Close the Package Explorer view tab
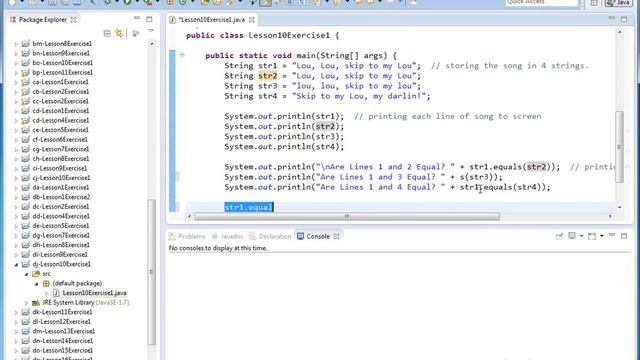Viewport: 640px width, 360px height. (x=73, y=20)
